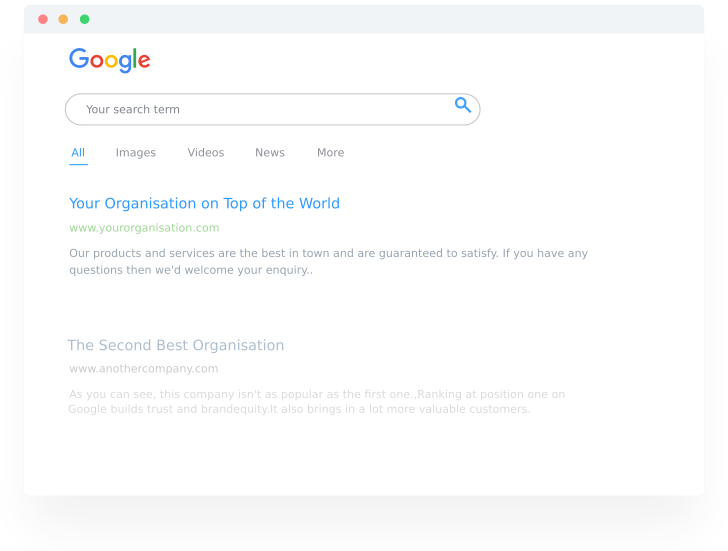Click the blue magnifying glass search icon
The image size is (728, 551).
(462, 105)
